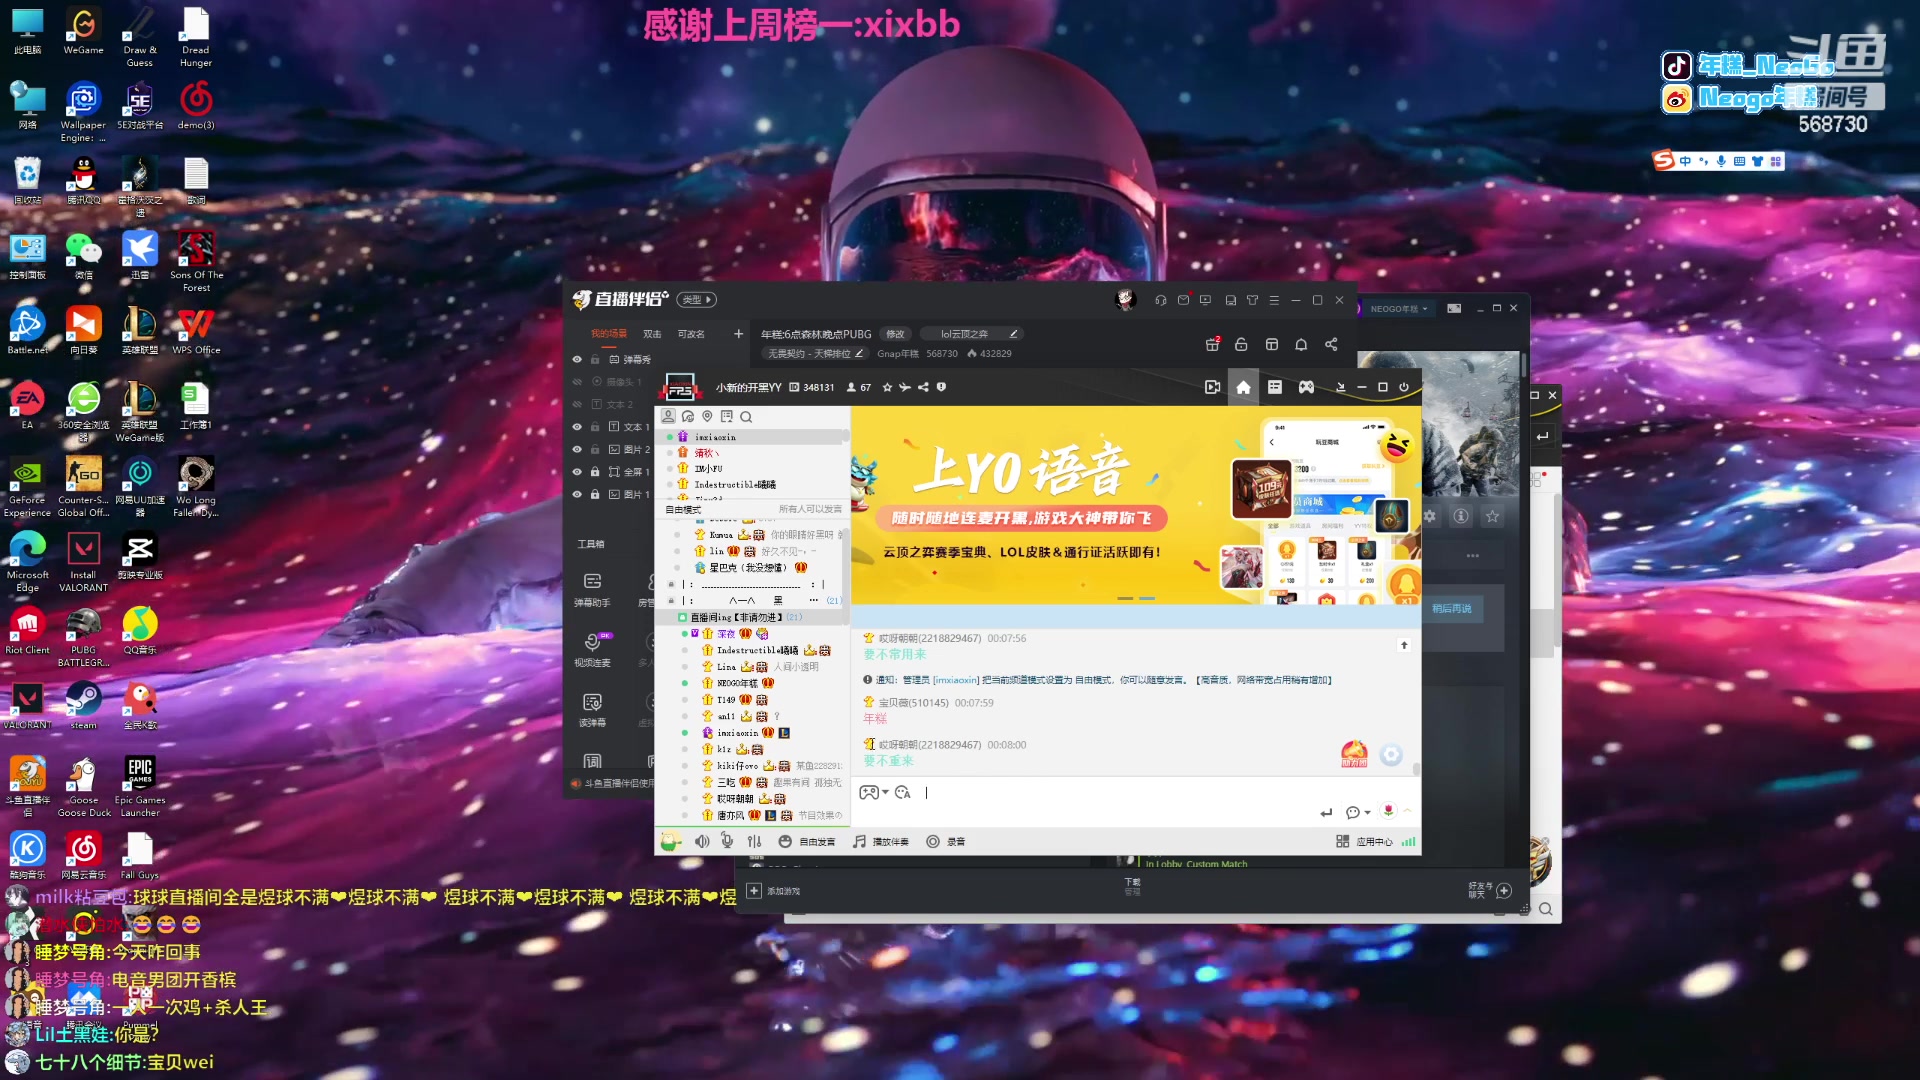Favorite the YY channel with the star icon

click(x=887, y=387)
